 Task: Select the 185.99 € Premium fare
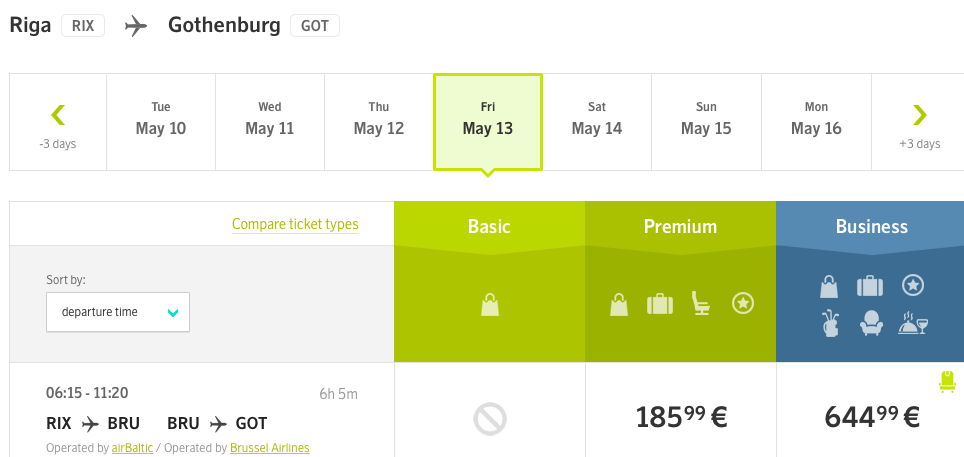(x=681, y=418)
